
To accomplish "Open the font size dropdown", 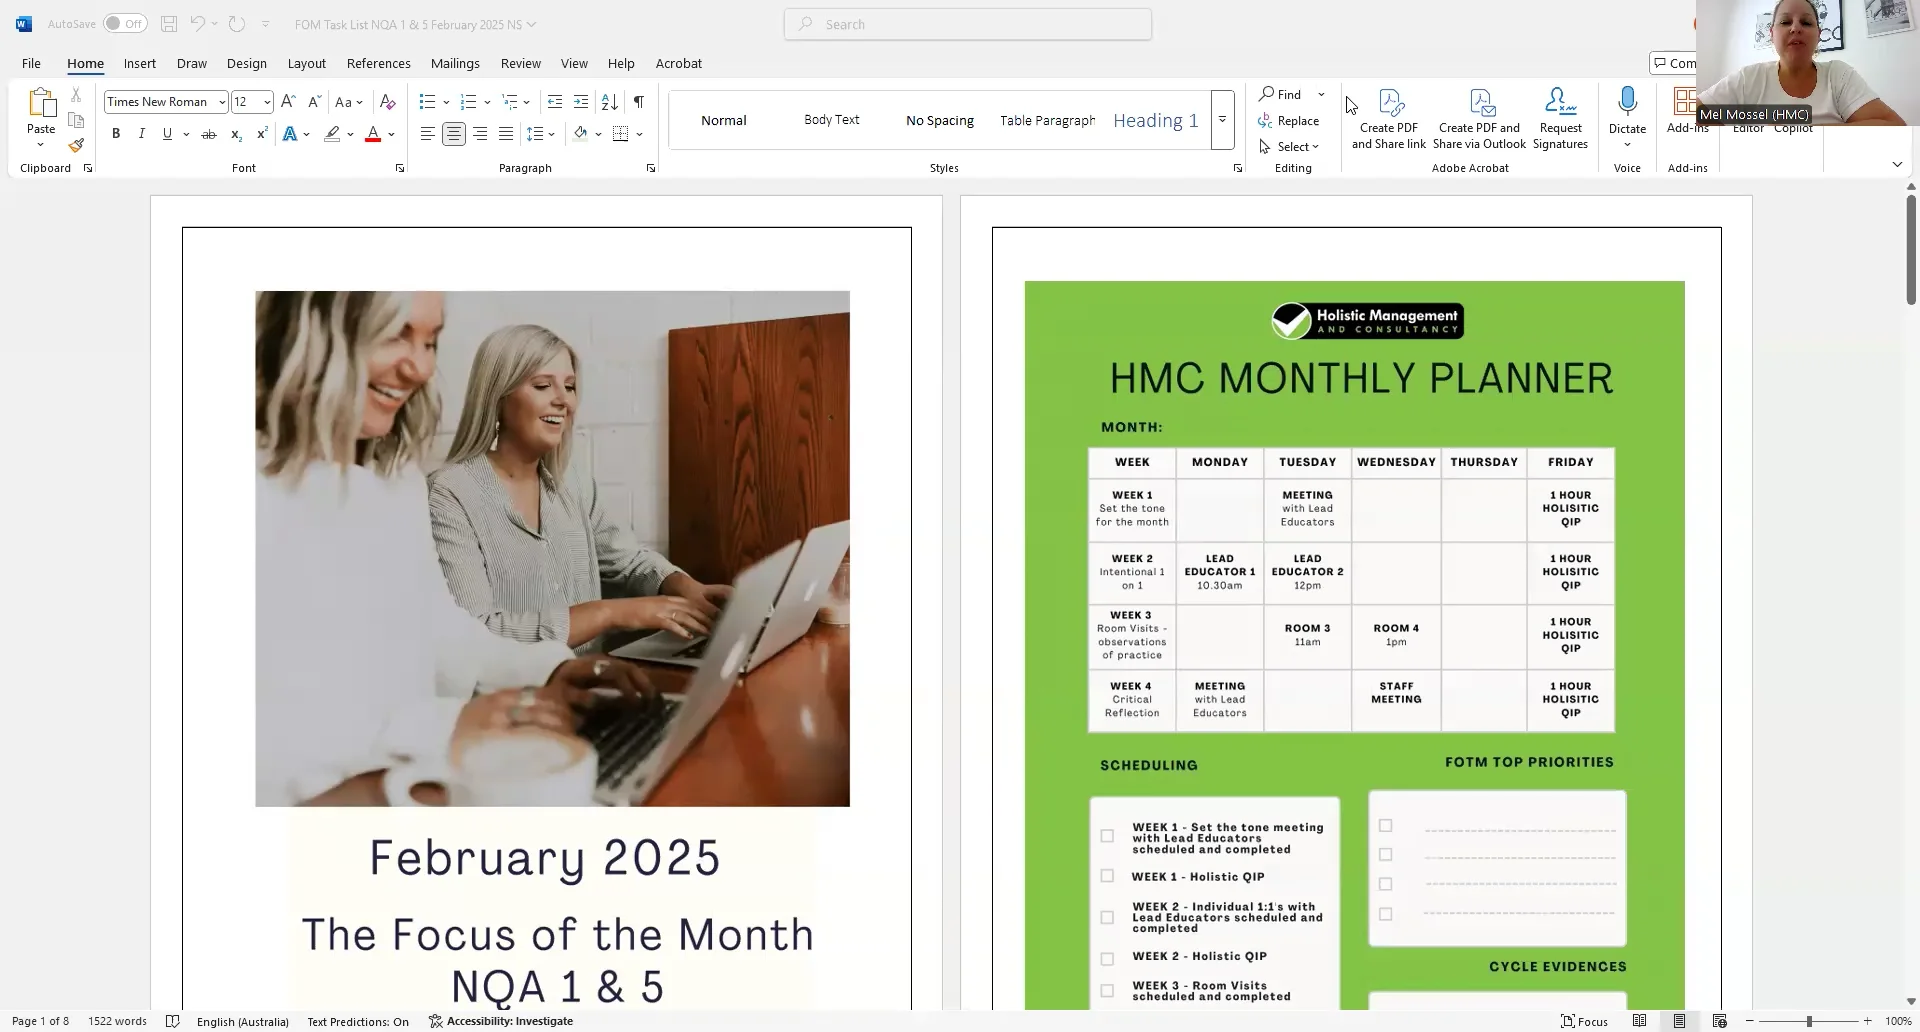I will point(266,101).
